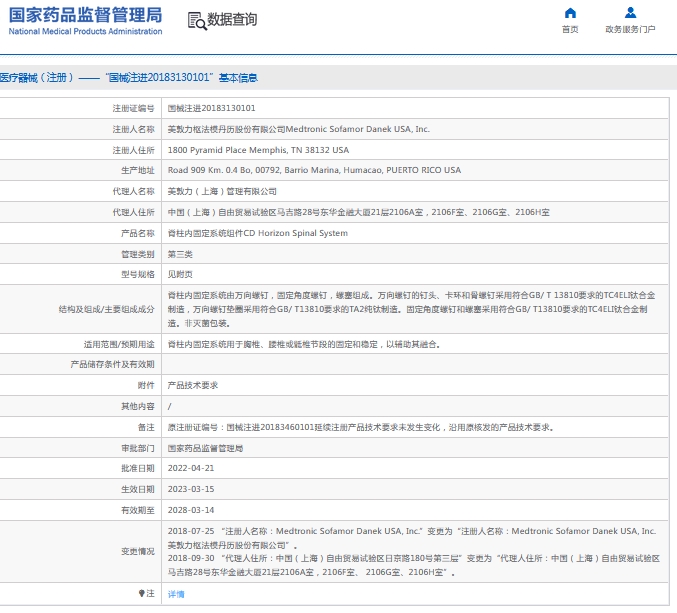677x613 pixels.
Task: Click the attachment value 产品技术要求
Action: coord(193,385)
